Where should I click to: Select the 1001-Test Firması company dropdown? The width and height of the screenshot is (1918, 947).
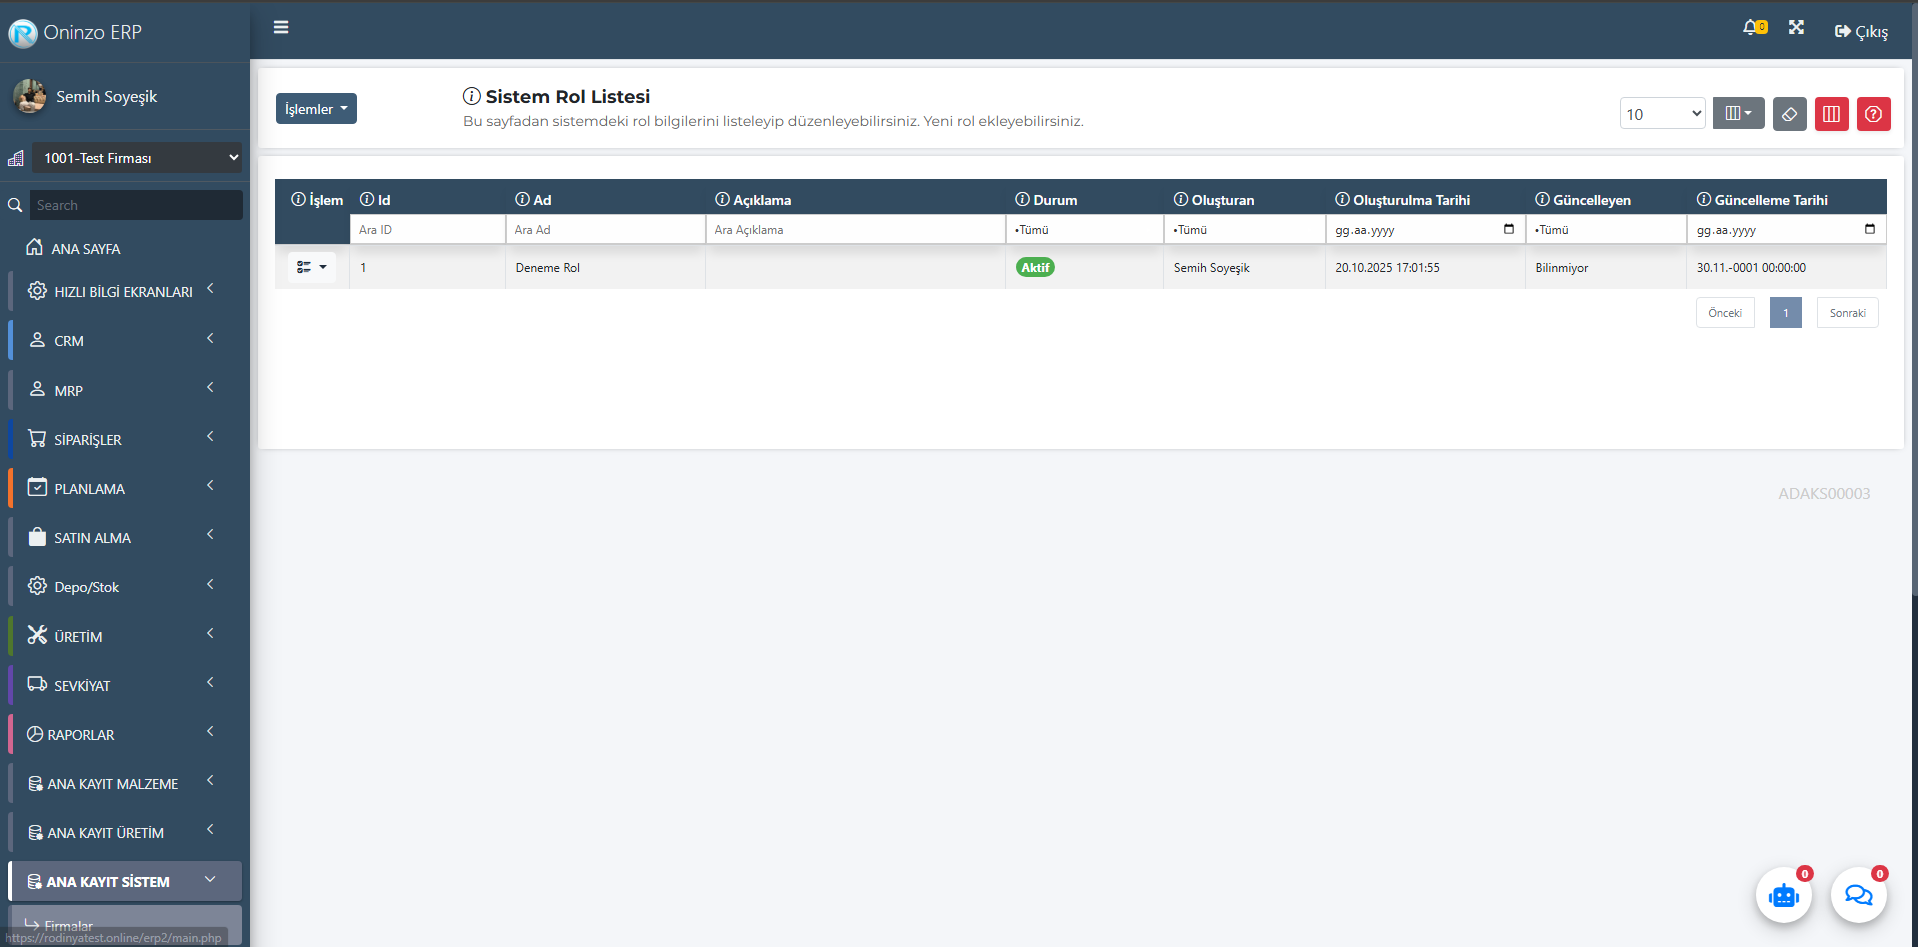tap(137, 158)
